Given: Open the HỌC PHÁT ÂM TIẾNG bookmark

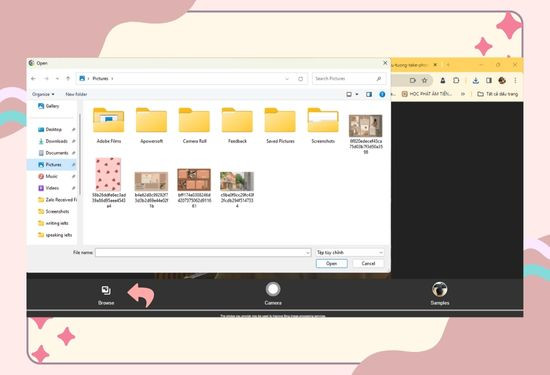Looking at the screenshot, I should 427,94.
